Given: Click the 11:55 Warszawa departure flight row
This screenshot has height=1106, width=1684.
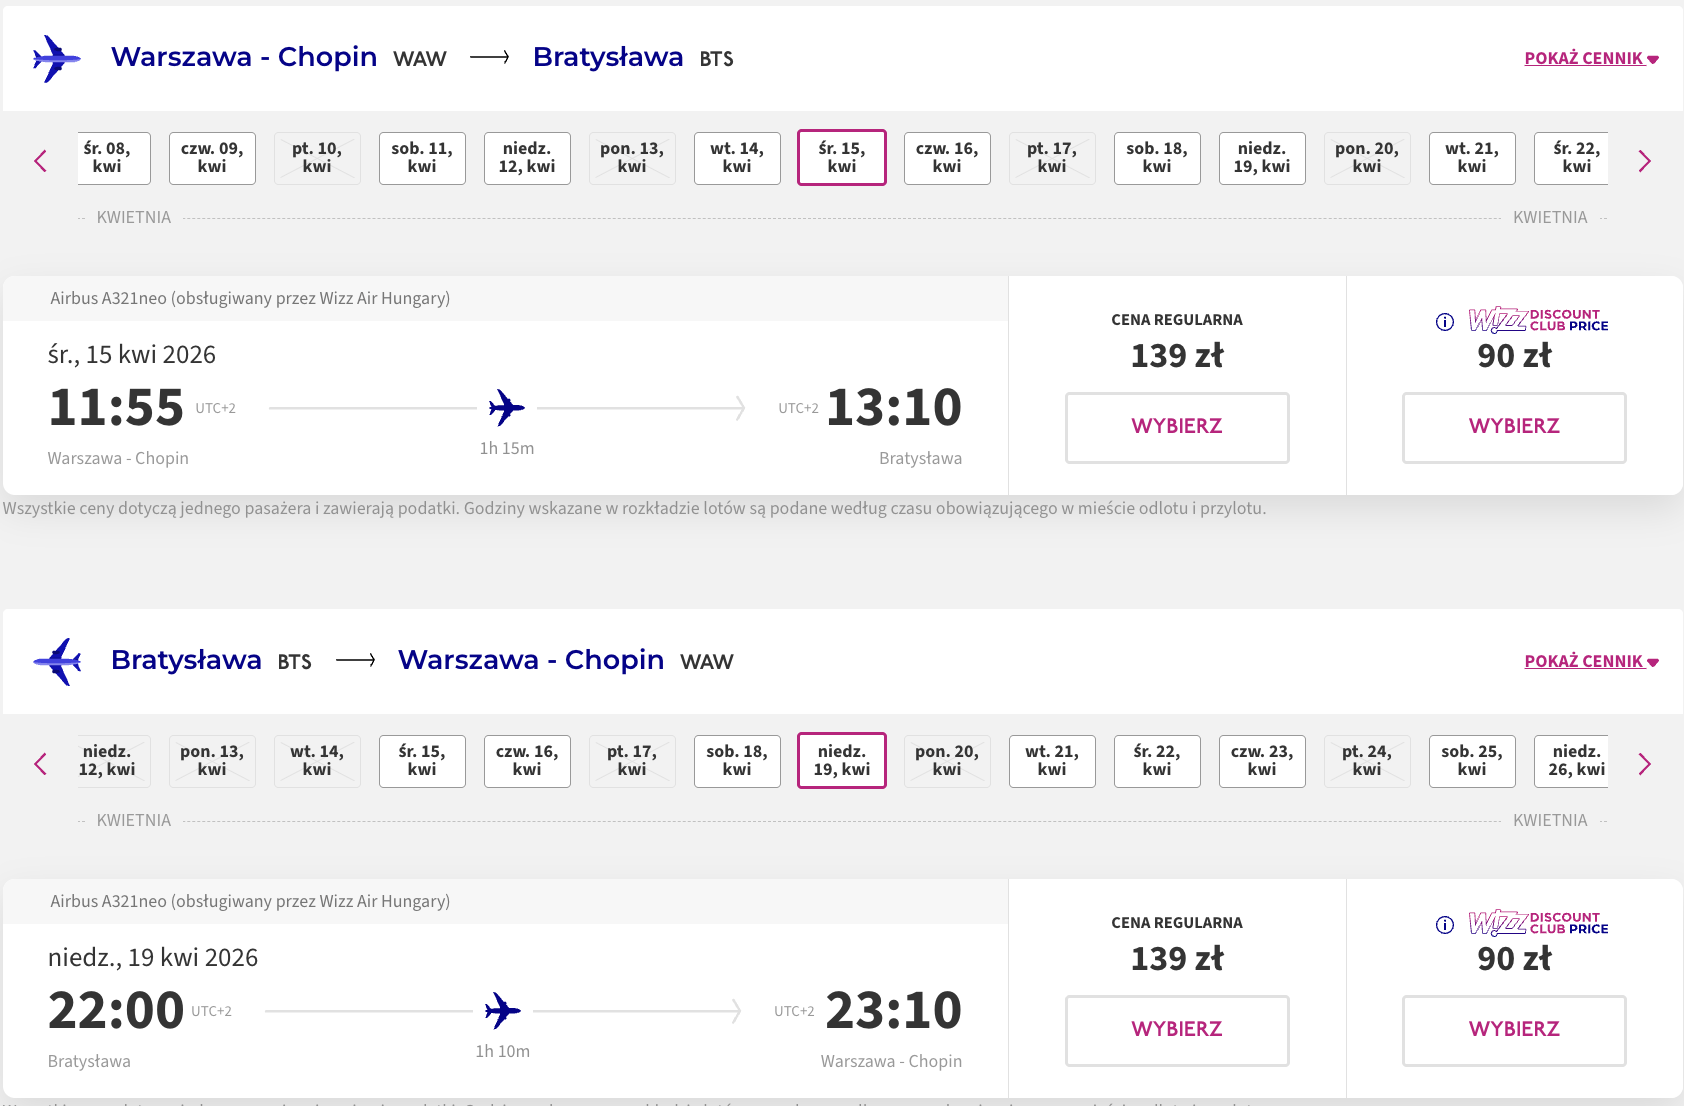Looking at the screenshot, I should (x=505, y=408).
